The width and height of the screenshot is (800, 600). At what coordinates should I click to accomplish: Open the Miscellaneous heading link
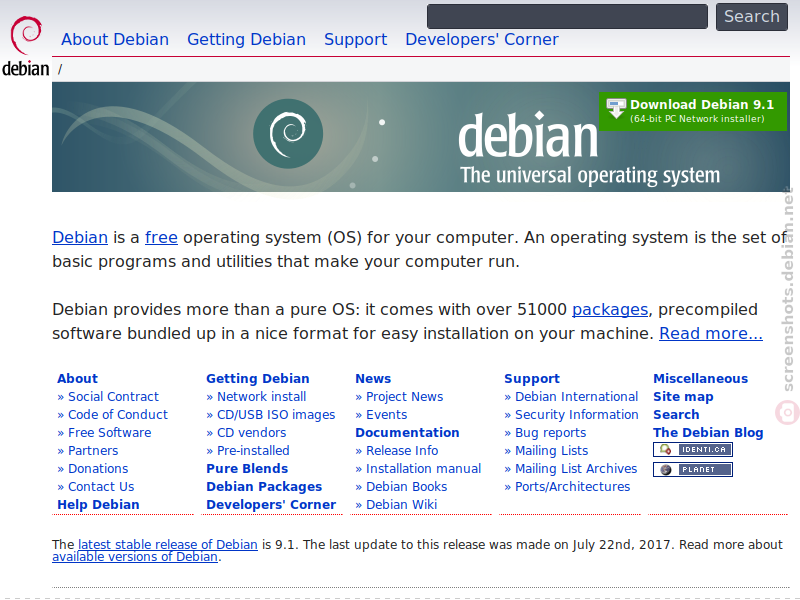tap(701, 379)
